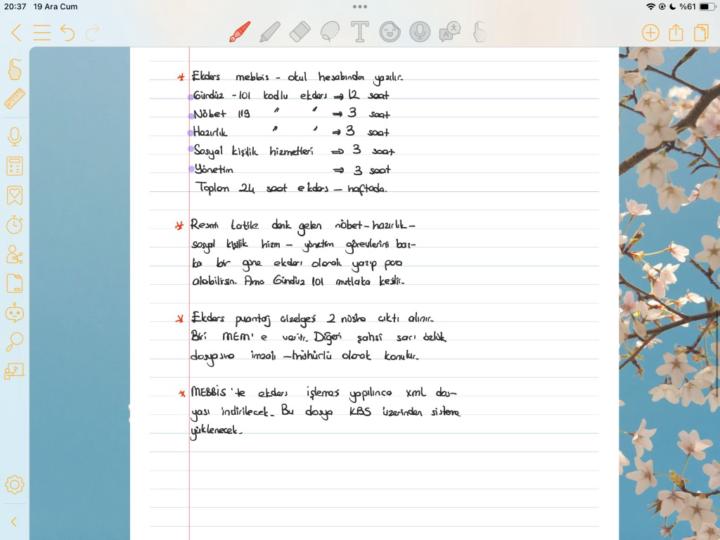The width and height of the screenshot is (720, 540).
Task: Tap the top toolbar microphone button
Action: pyautogui.click(x=420, y=32)
